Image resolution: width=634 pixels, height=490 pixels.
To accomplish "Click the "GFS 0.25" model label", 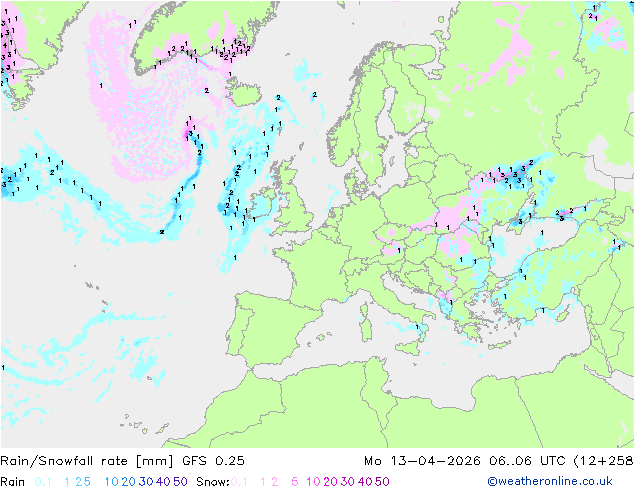I will tap(213, 461).
